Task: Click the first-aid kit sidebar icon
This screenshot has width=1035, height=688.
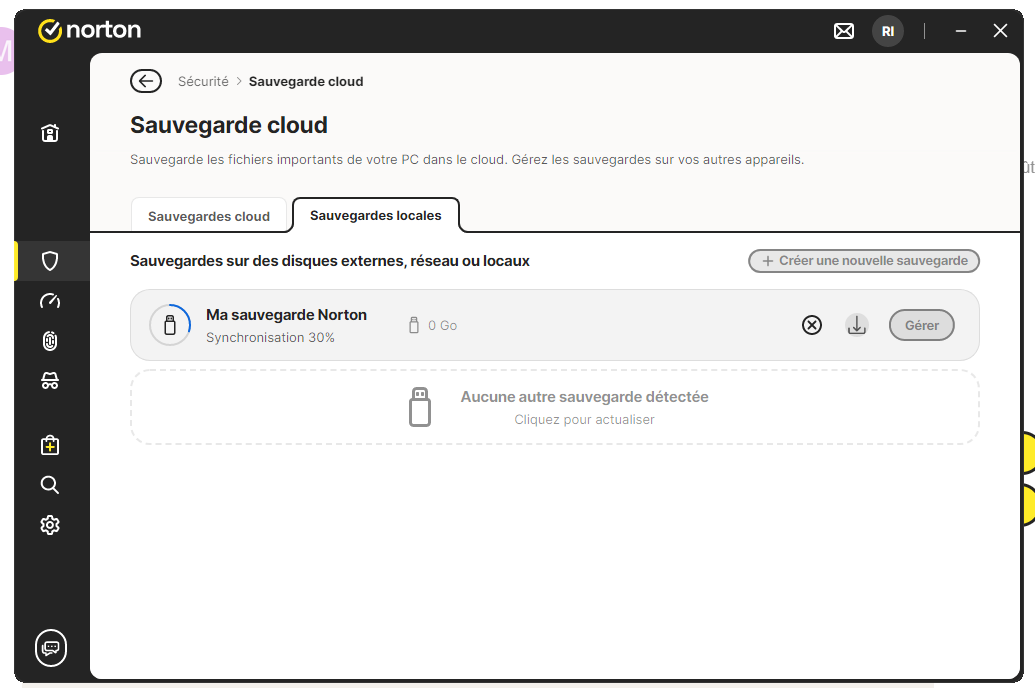Action: coord(50,445)
